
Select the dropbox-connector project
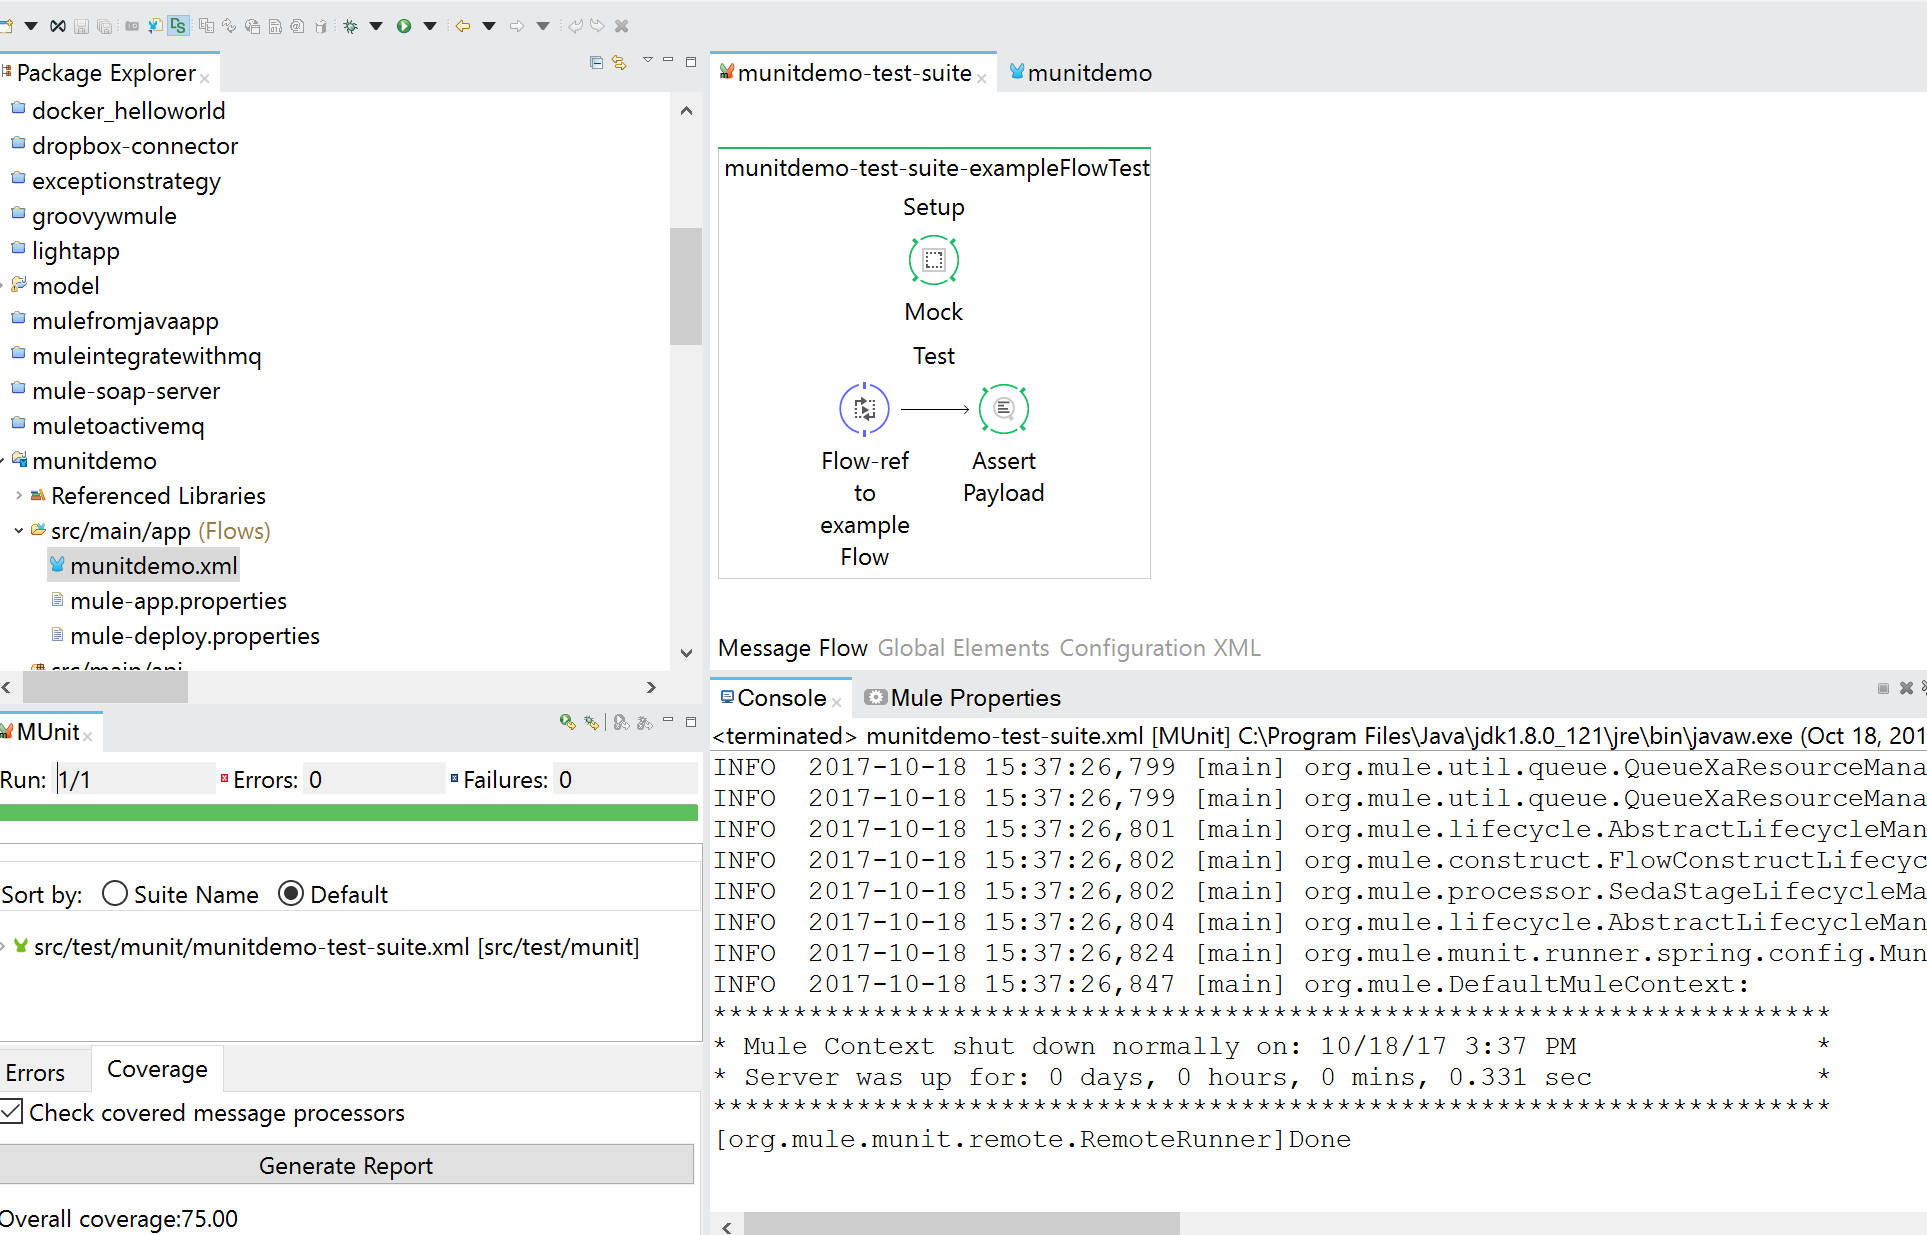[134, 146]
